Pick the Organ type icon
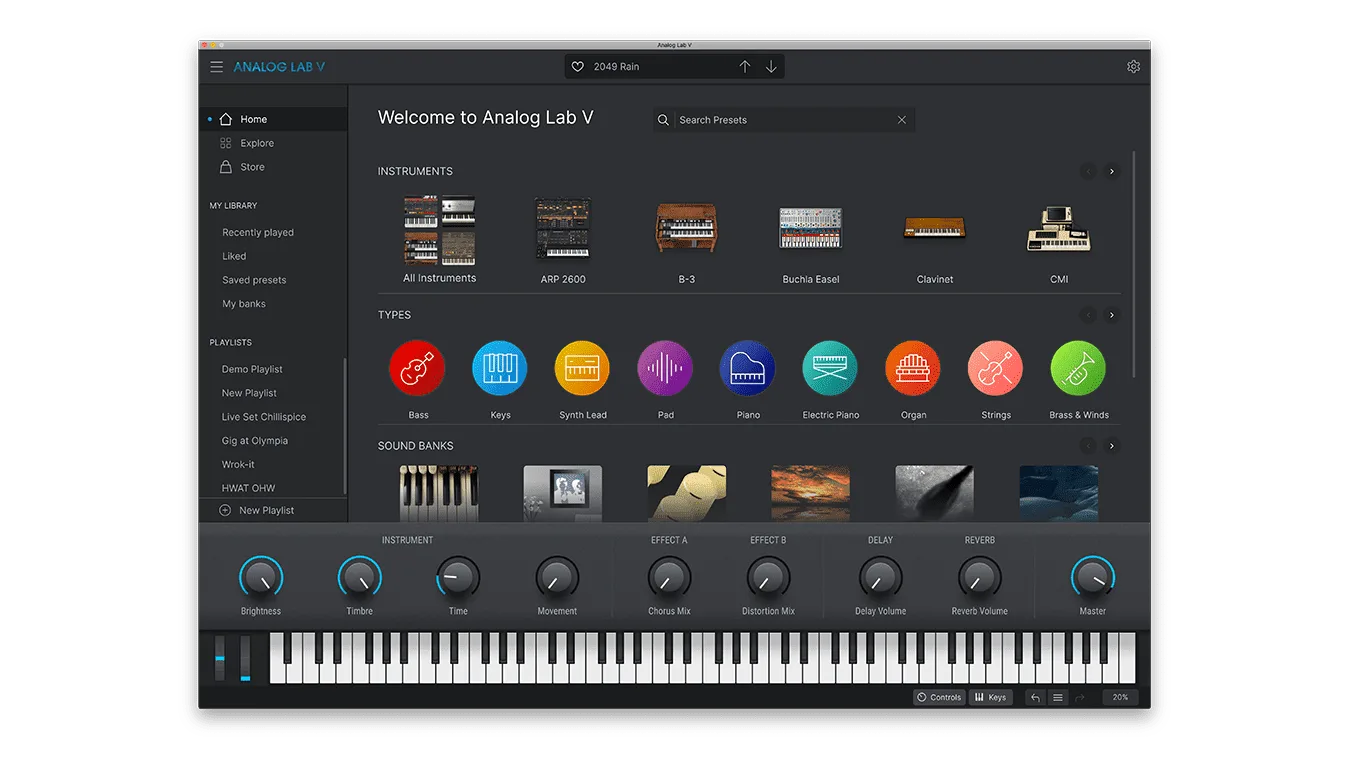The height and width of the screenshot is (773, 1349). click(x=913, y=368)
